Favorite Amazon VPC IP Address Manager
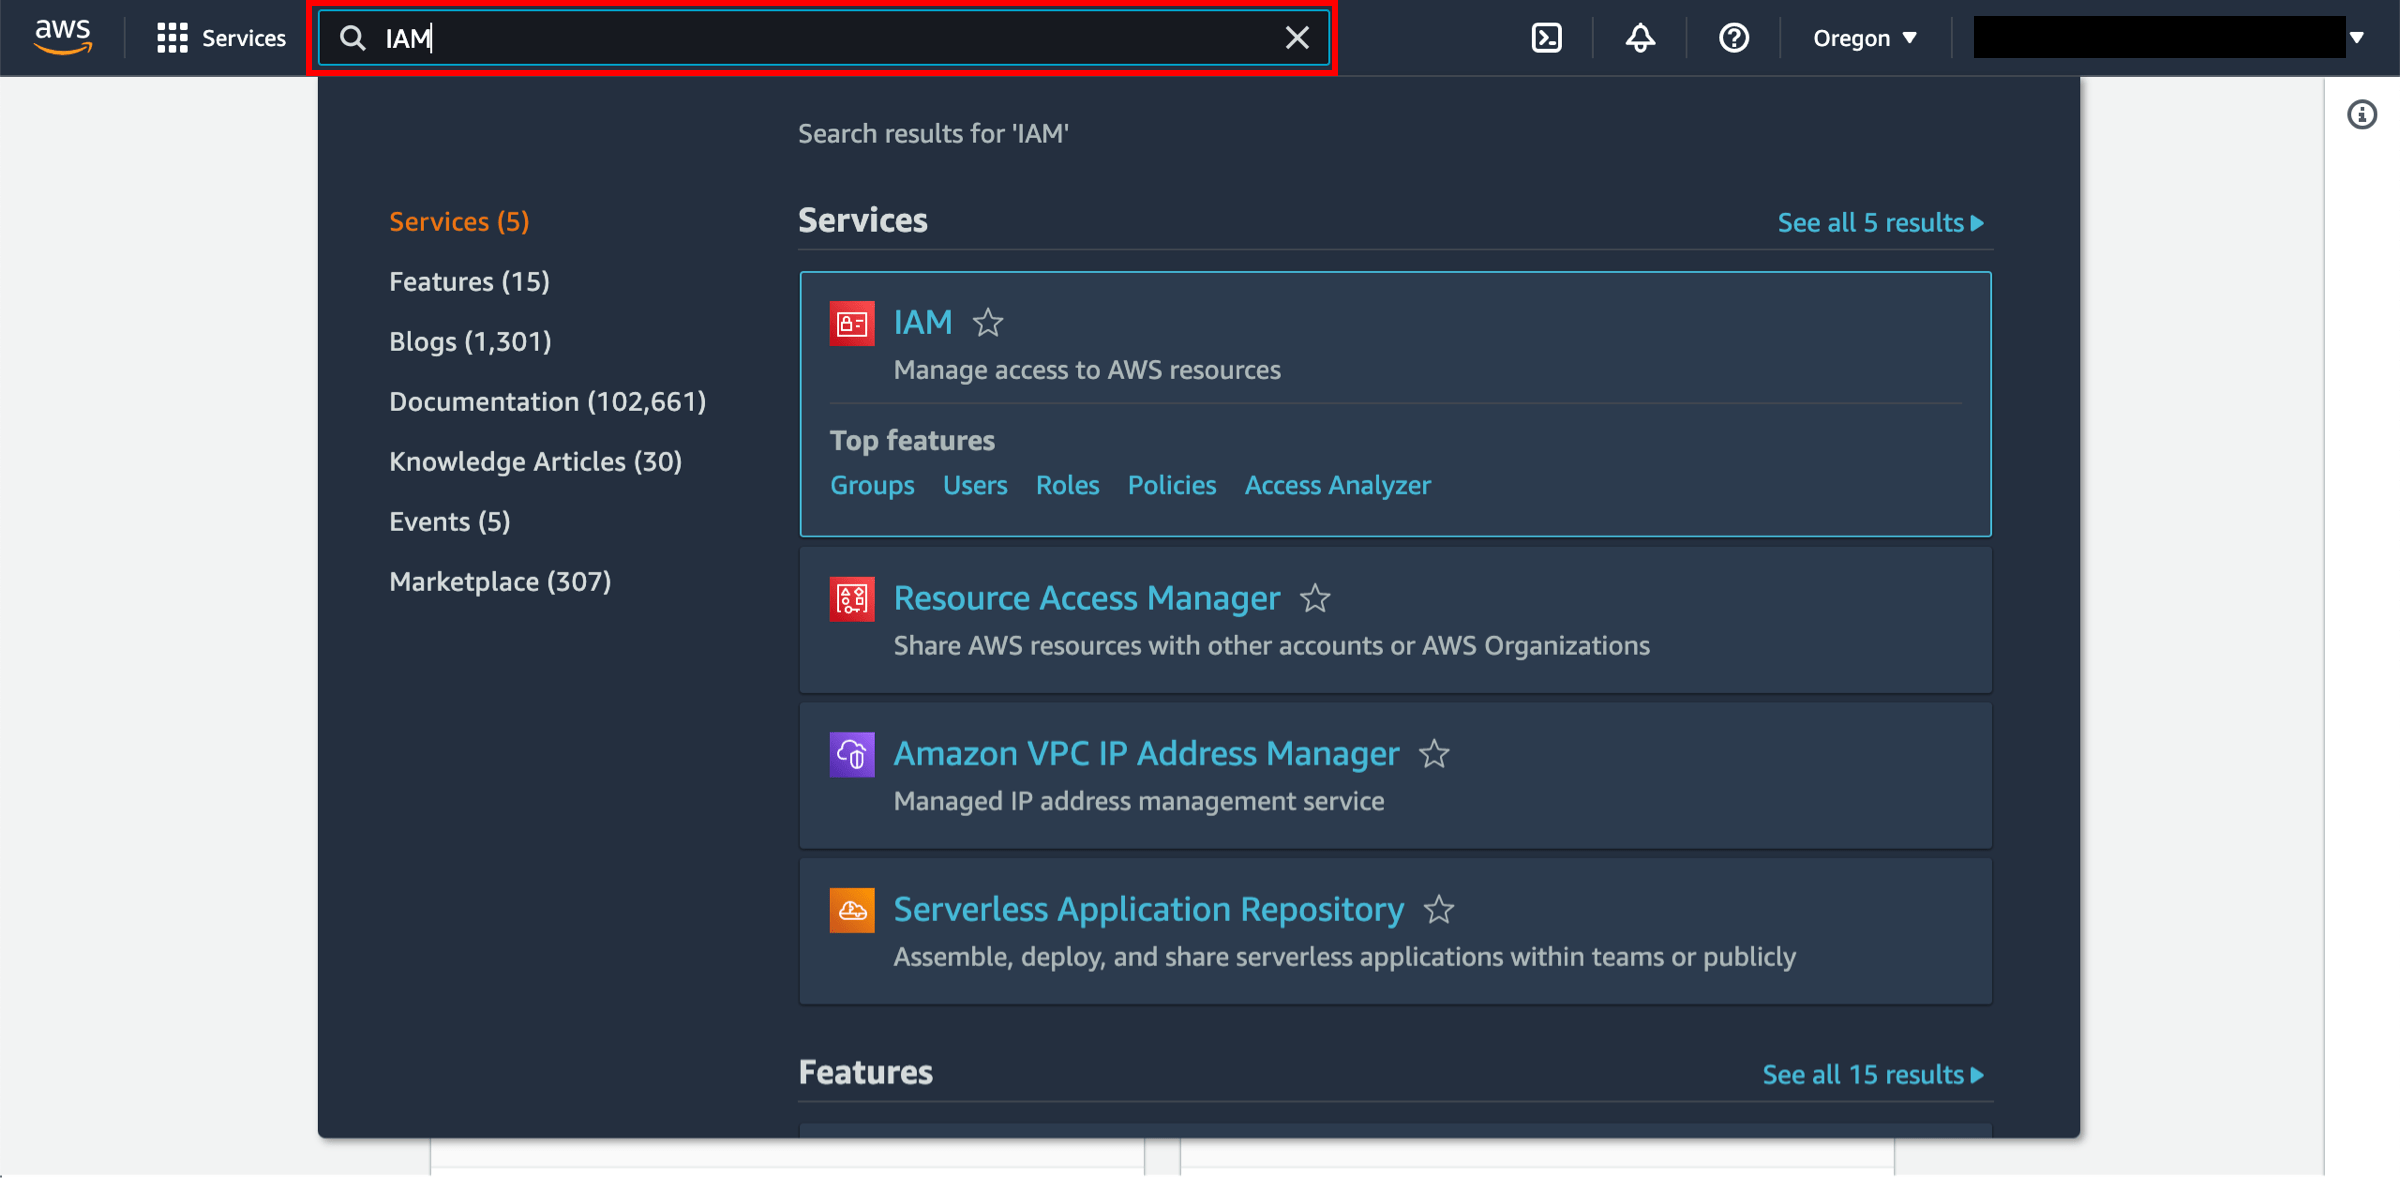This screenshot has height=1192, width=2400. (x=1434, y=755)
